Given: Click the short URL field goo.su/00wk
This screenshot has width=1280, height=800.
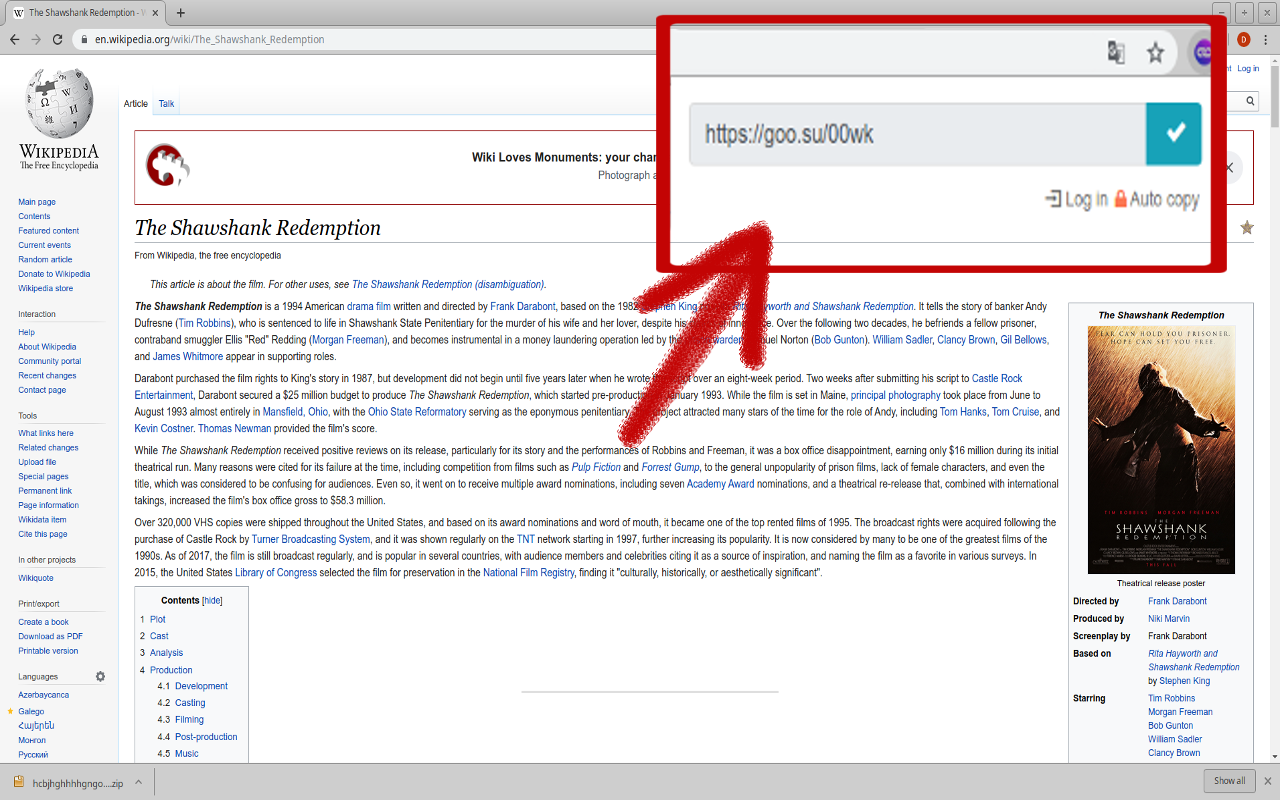Looking at the screenshot, I should [917, 133].
